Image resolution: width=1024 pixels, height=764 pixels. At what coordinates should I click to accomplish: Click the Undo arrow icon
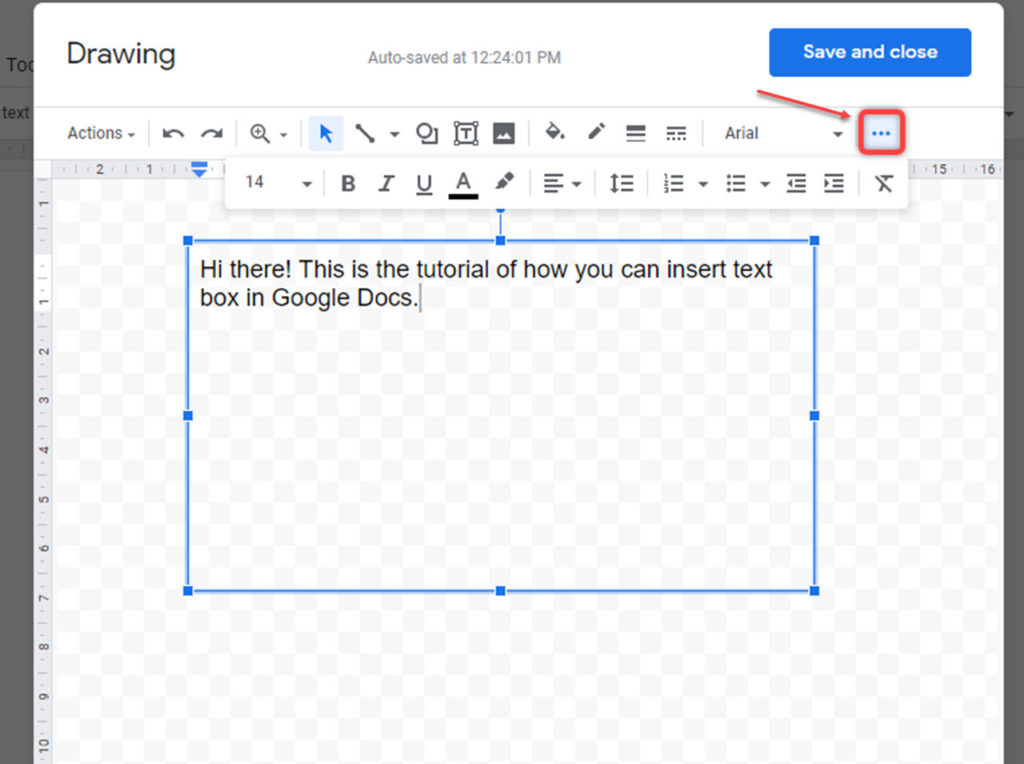click(173, 133)
